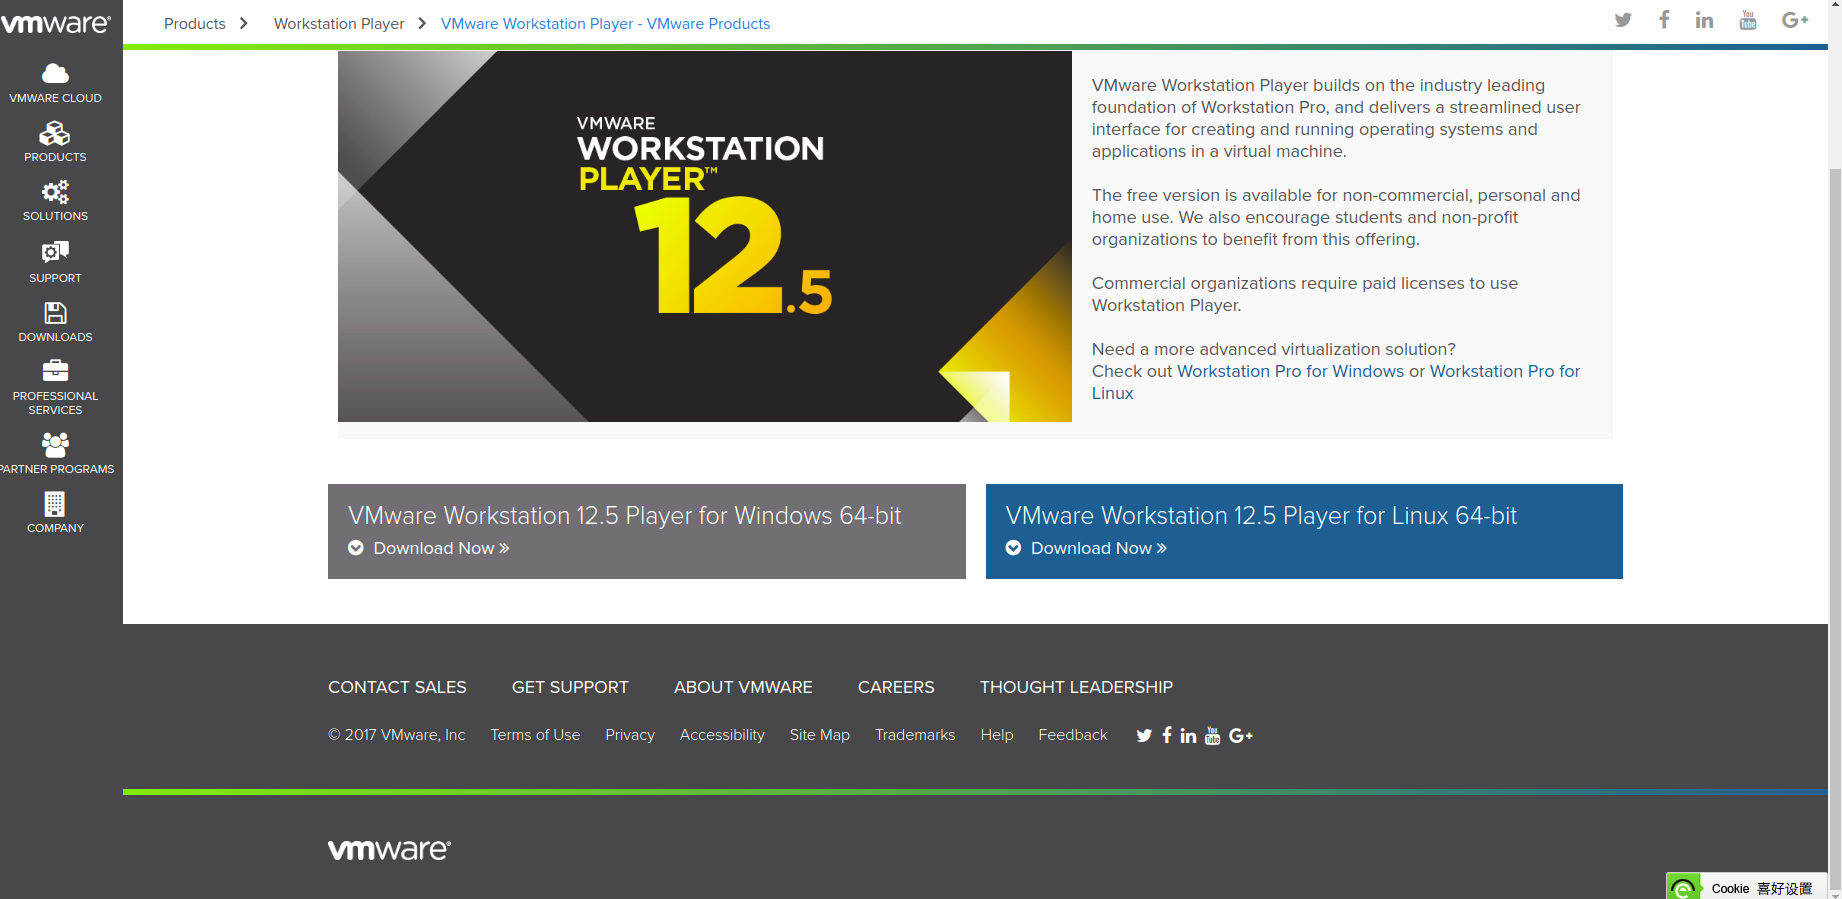The width and height of the screenshot is (1842, 899).
Task: Click the Professional Services briefcase icon
Action: 55,371
